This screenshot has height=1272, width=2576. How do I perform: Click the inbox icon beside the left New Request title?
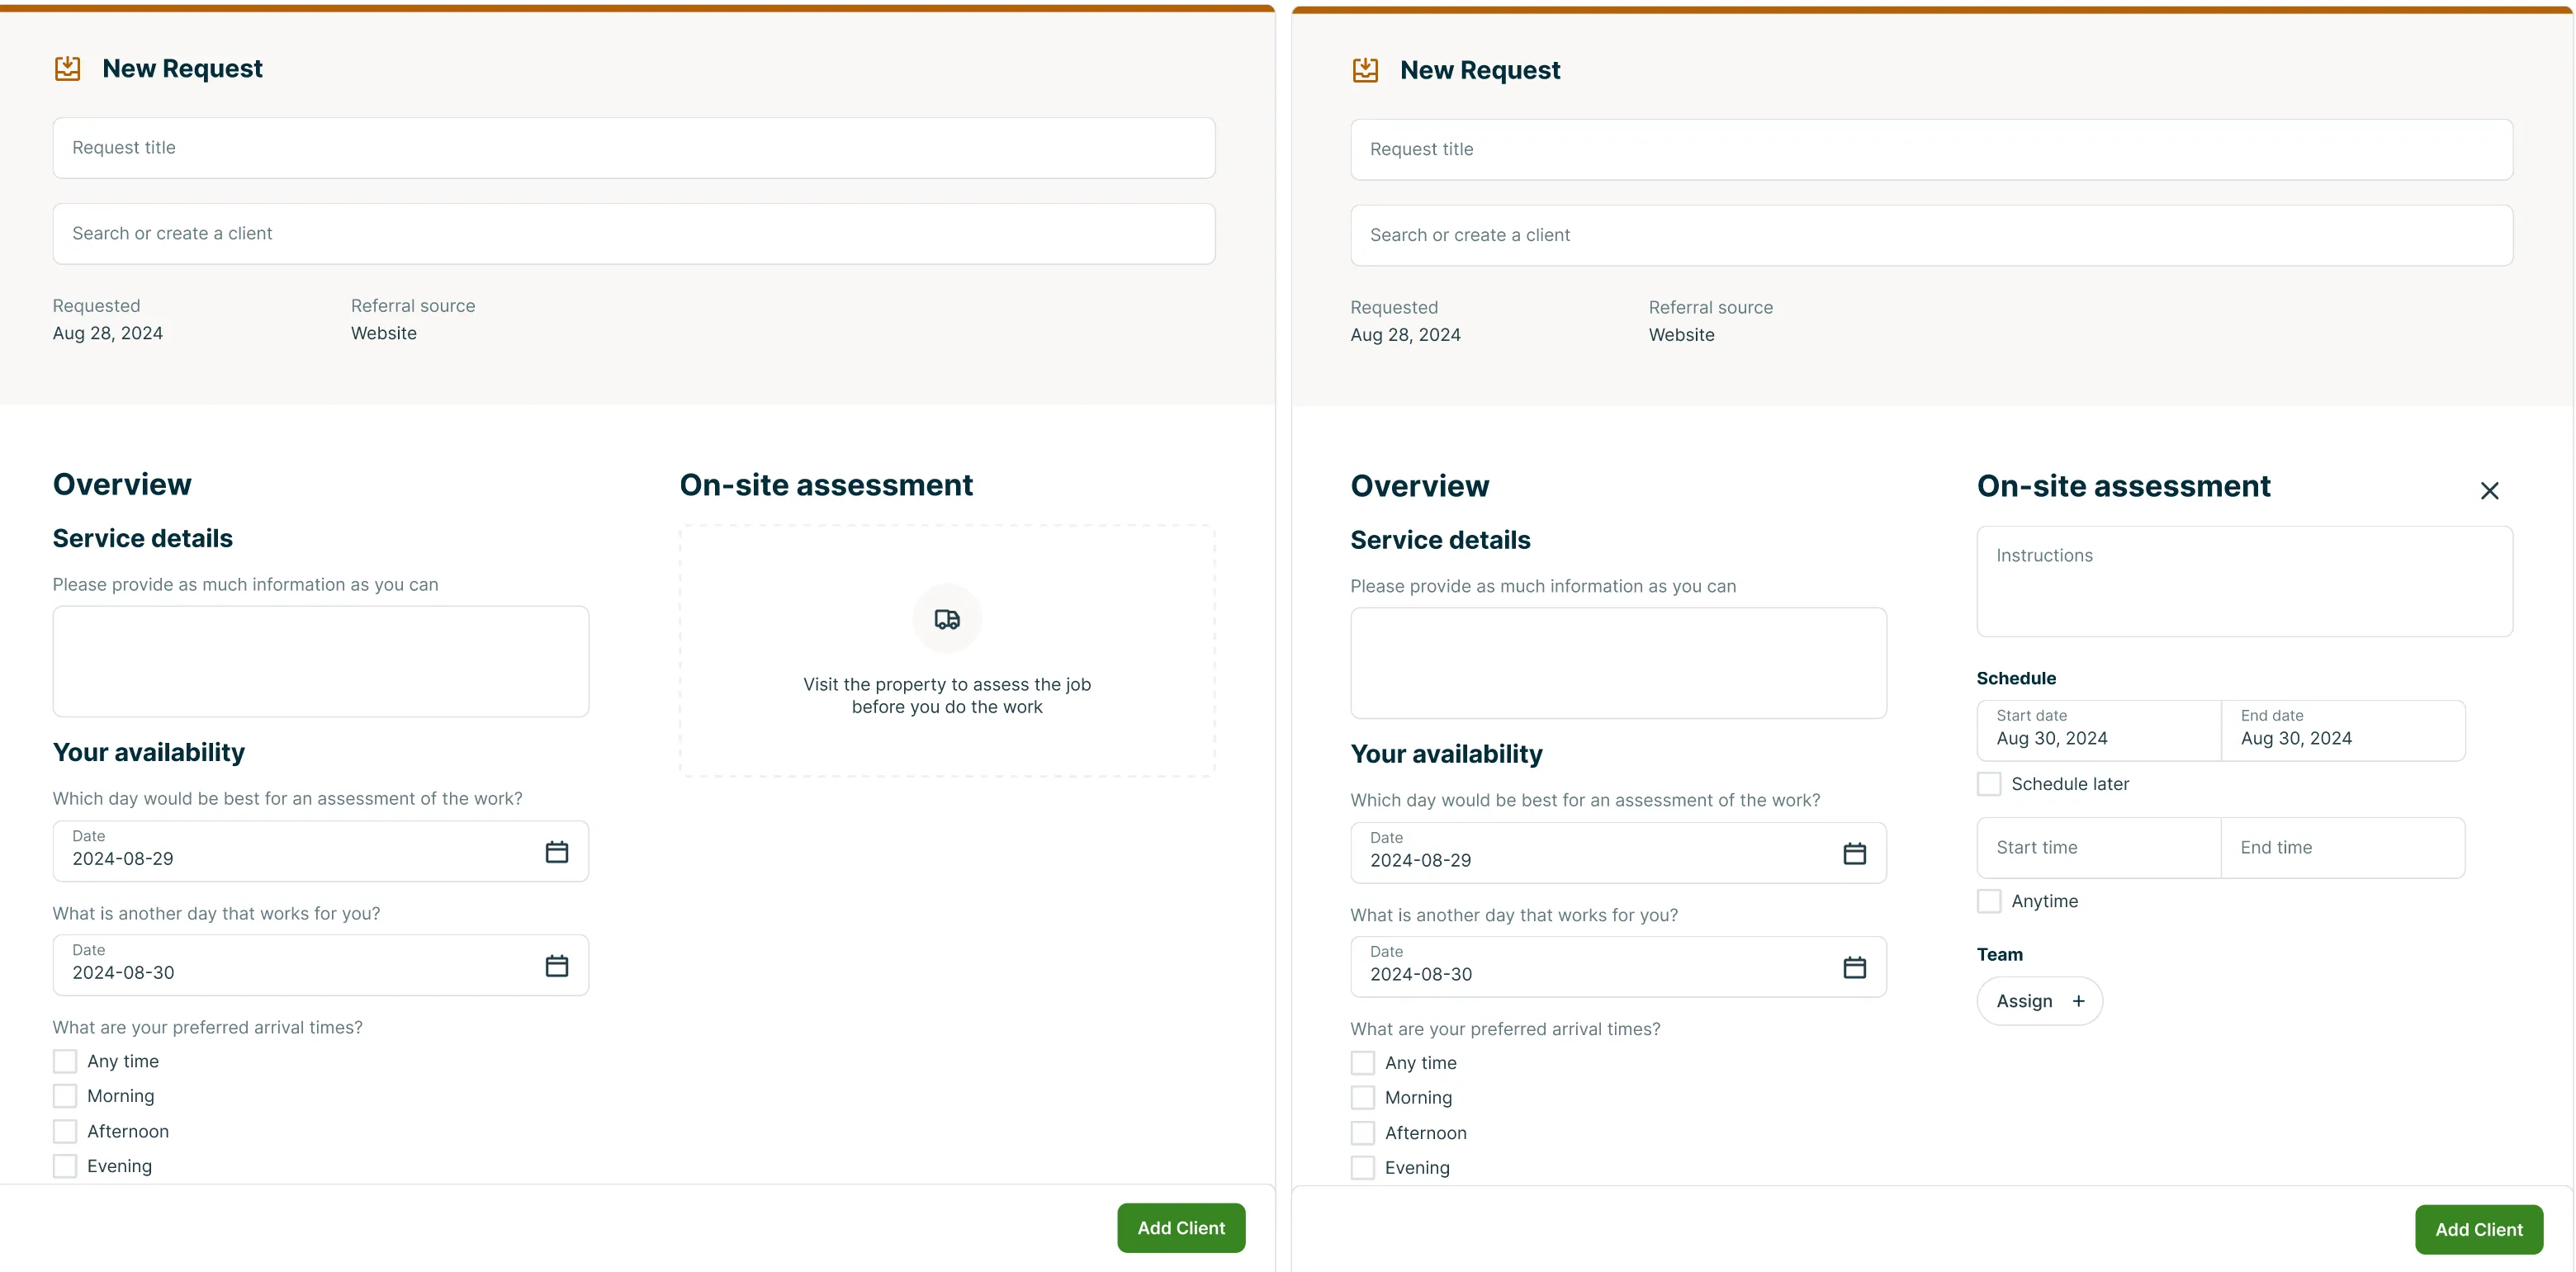pos(67,68)
